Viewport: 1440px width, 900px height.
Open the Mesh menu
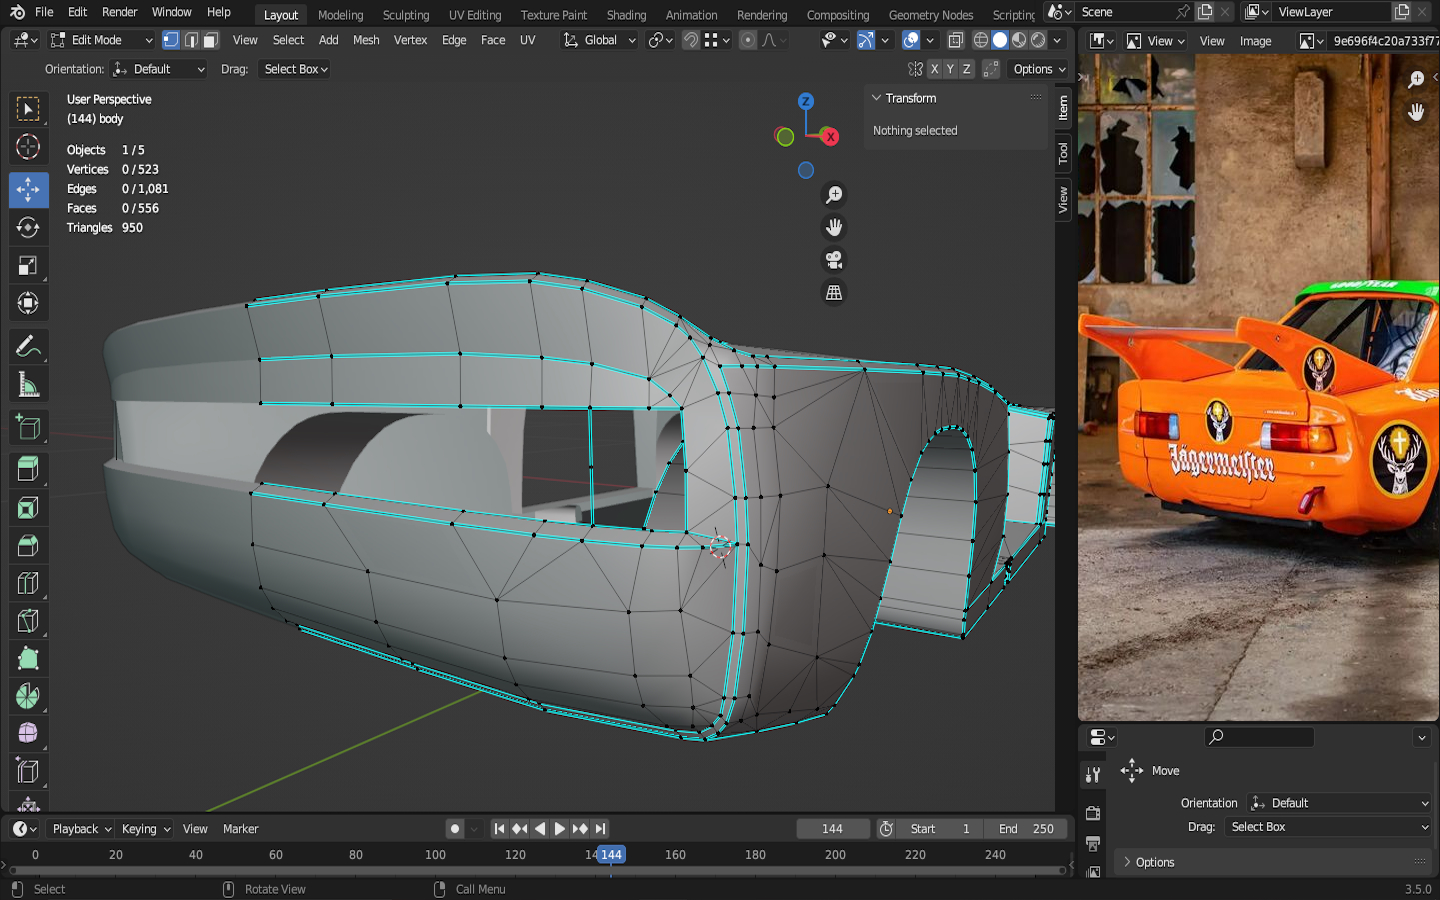[366, 40]
